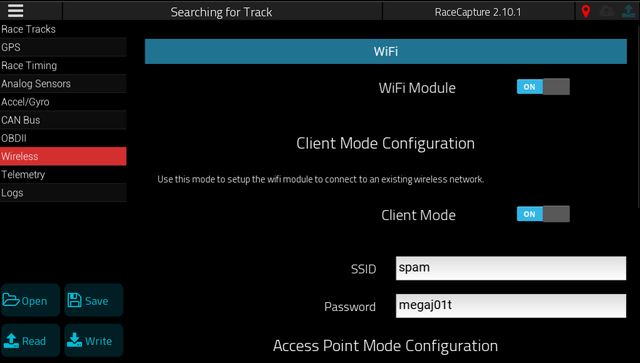
Task: Open the Accel/Gyro section
Action: pyautogui.click(x=63, y=102)
